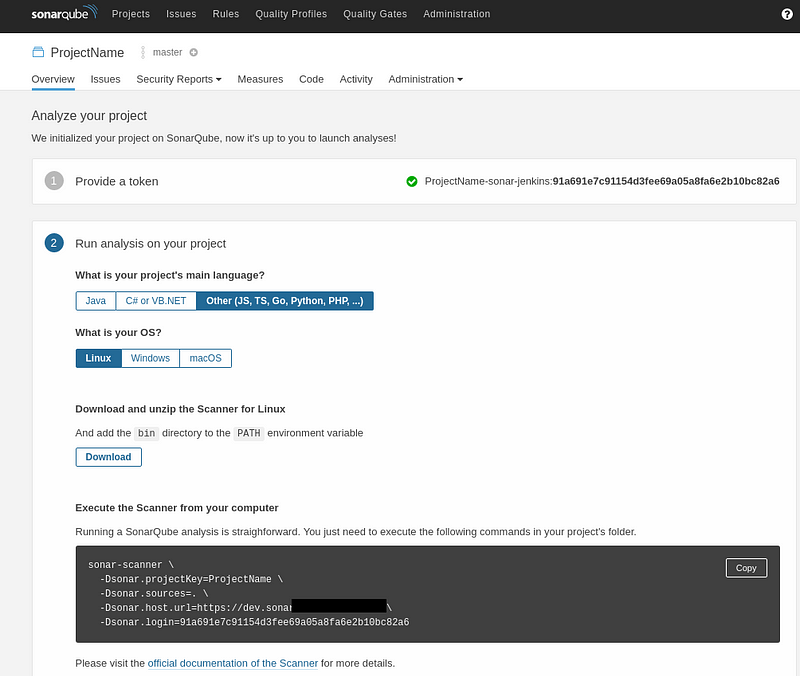Click the step 1 circle badge
The height and width of the screenshot is (676, 800).
point(54,181)
